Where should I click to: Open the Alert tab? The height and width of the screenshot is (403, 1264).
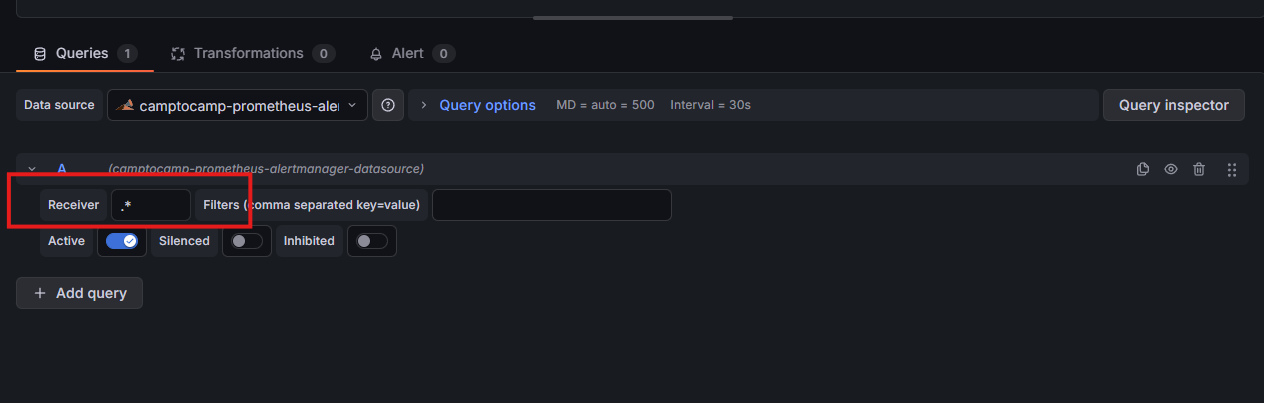(407, 54)
